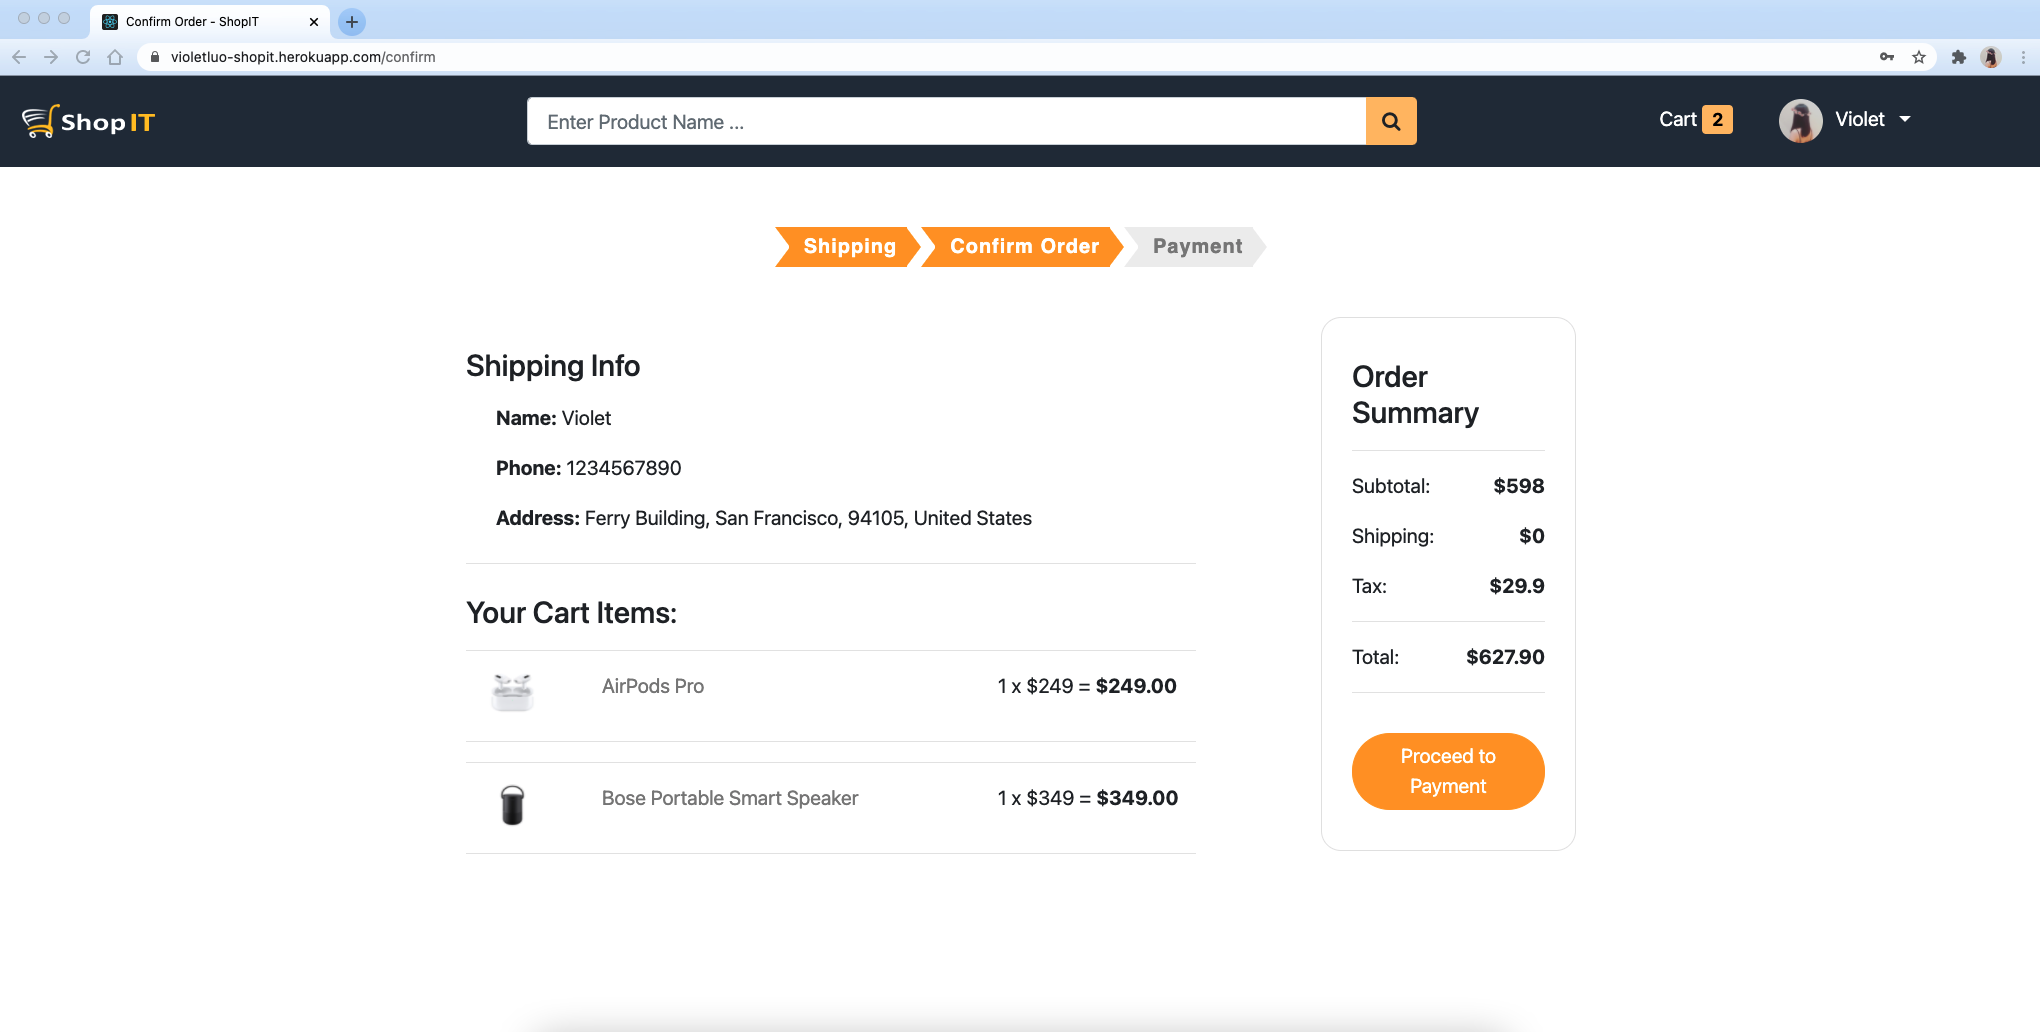Reload the page with refresh icon
The image size is (2040, 1032).
point(83,57)
